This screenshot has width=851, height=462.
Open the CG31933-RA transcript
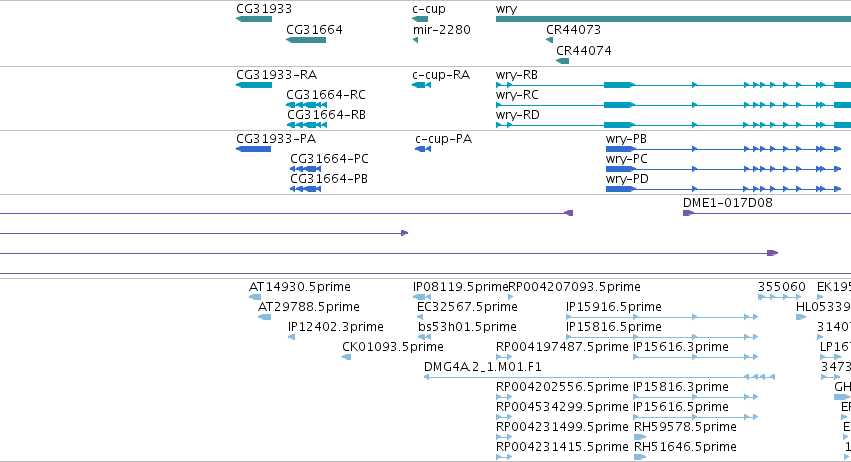pyautogui.click(x=254, y=85)
